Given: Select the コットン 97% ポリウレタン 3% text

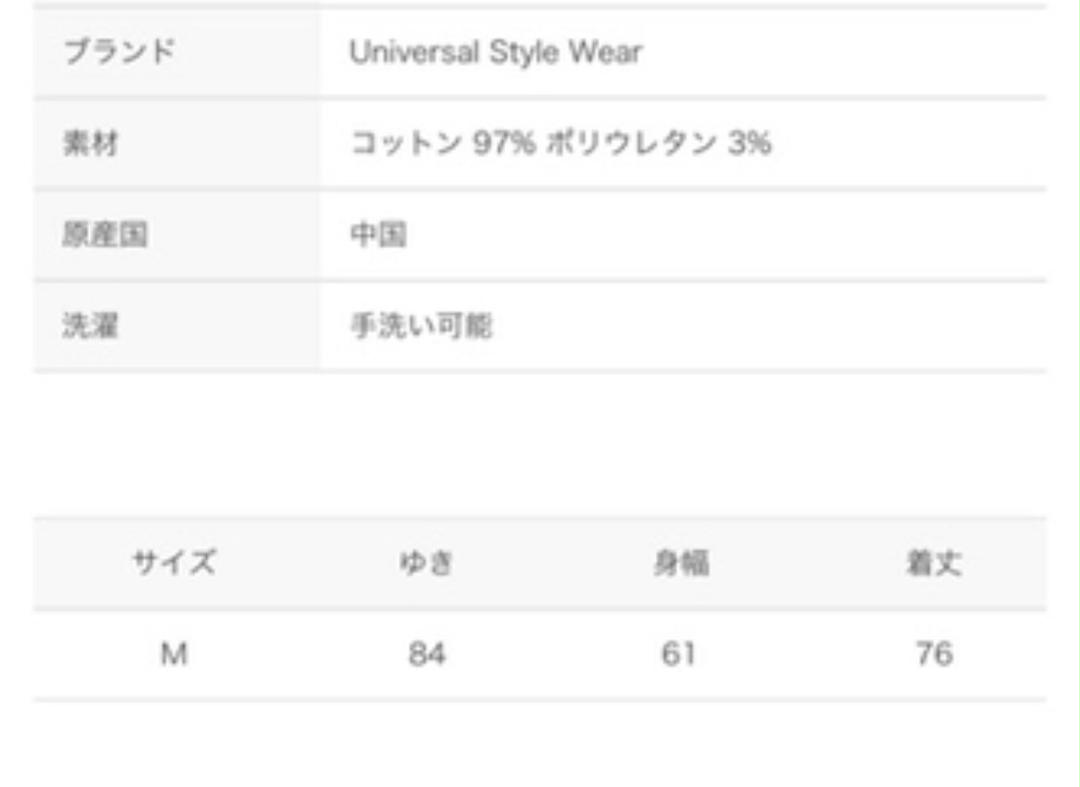Looking at the screenshot, I should [561, 143].
